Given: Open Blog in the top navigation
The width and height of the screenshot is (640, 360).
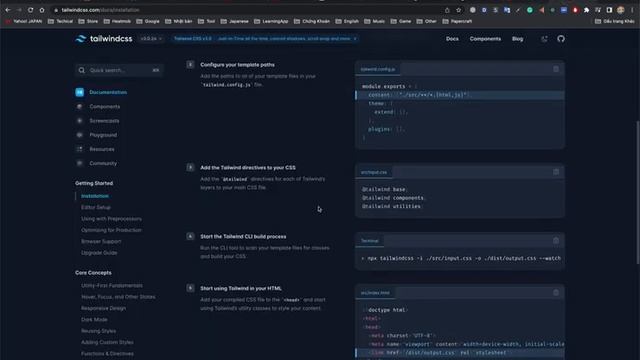Looking at the screenshot, I should tap(517, 39).
